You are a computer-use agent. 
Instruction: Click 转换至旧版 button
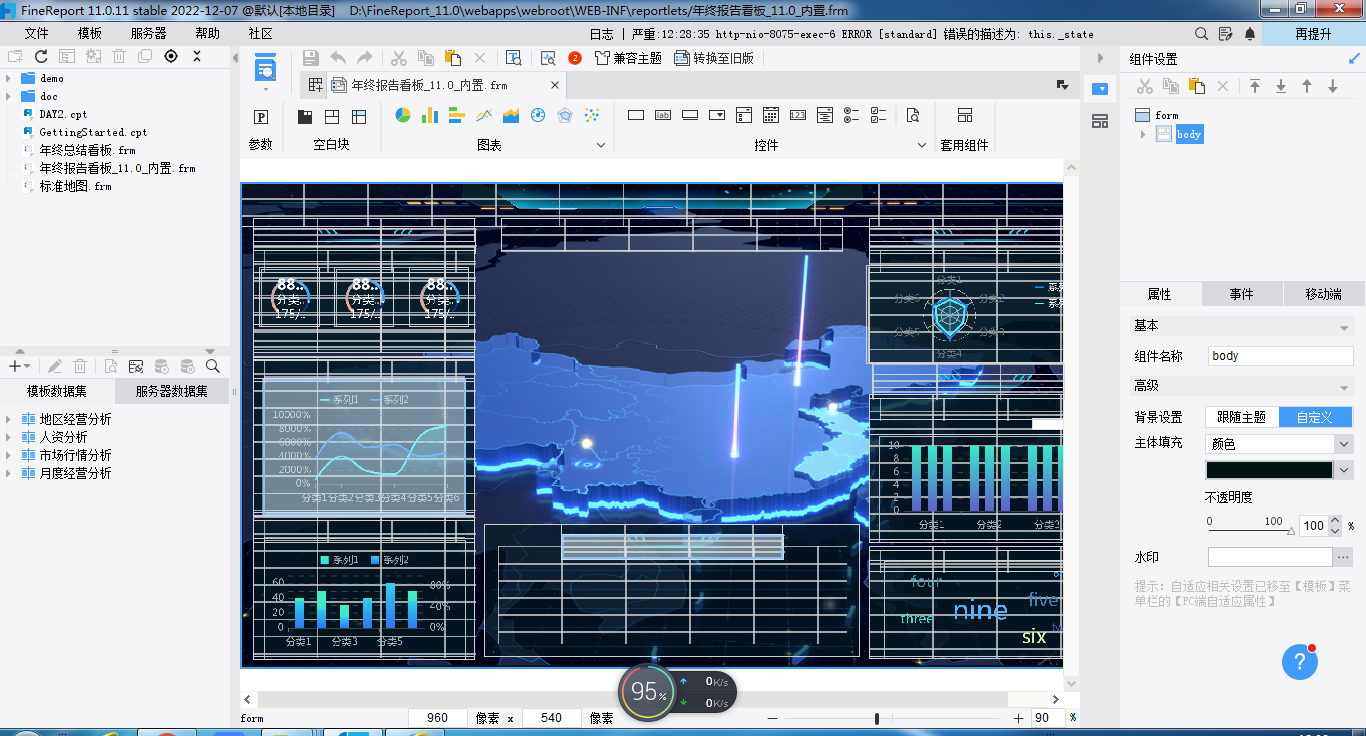point(714,58)
